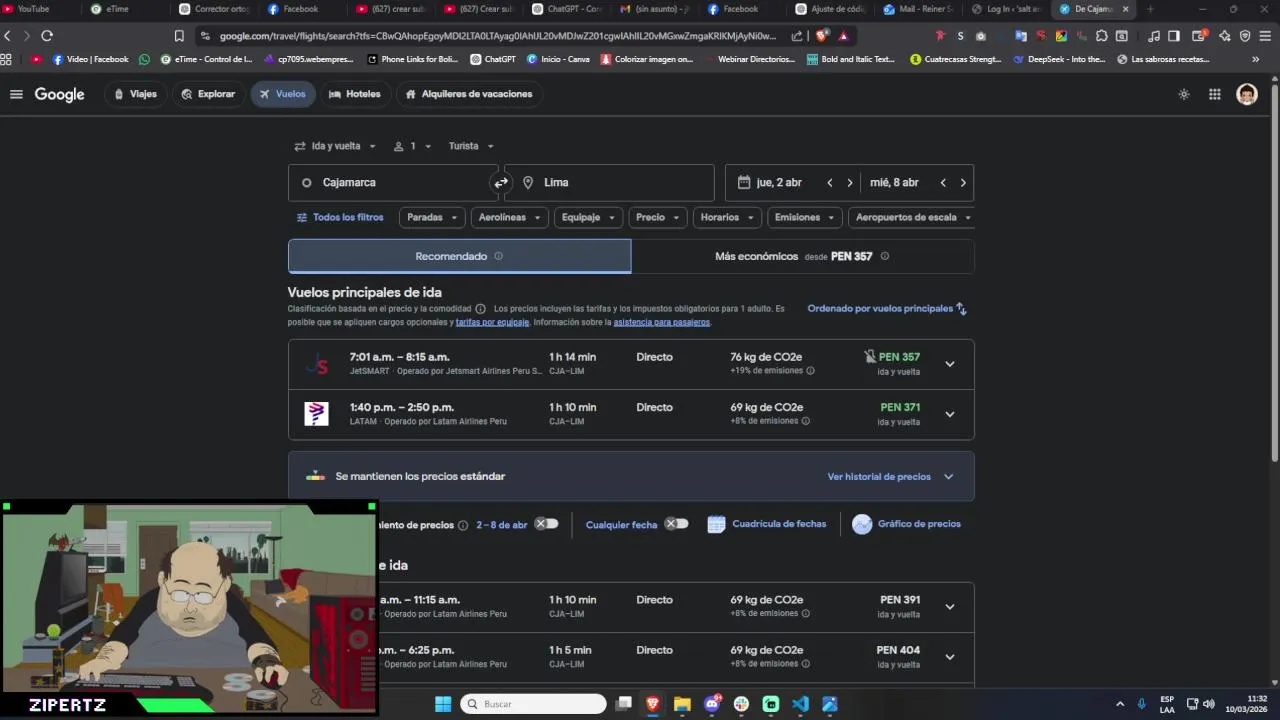Open tarifas por equipaje link
Image resolution: width=1280 pixels, height=720 pixels.
tap(492, 322)
